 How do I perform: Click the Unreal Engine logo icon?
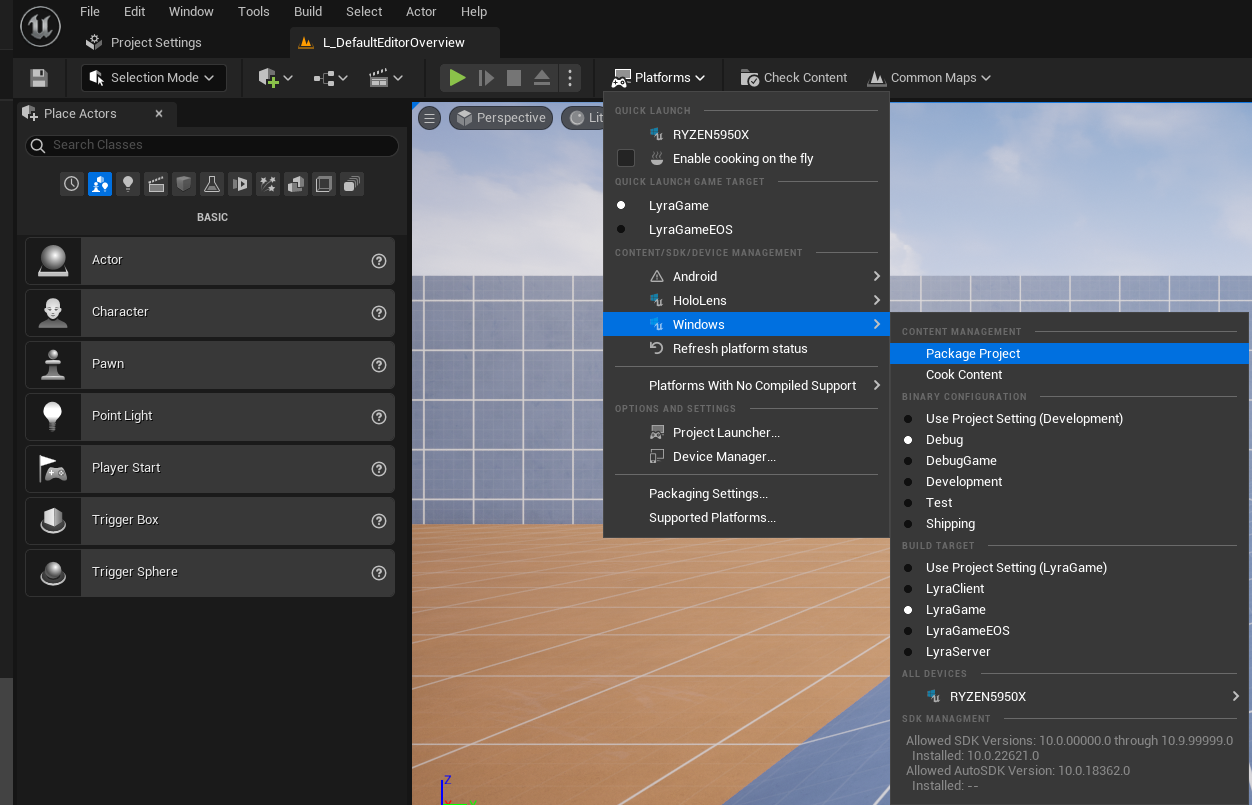[40, 26]
